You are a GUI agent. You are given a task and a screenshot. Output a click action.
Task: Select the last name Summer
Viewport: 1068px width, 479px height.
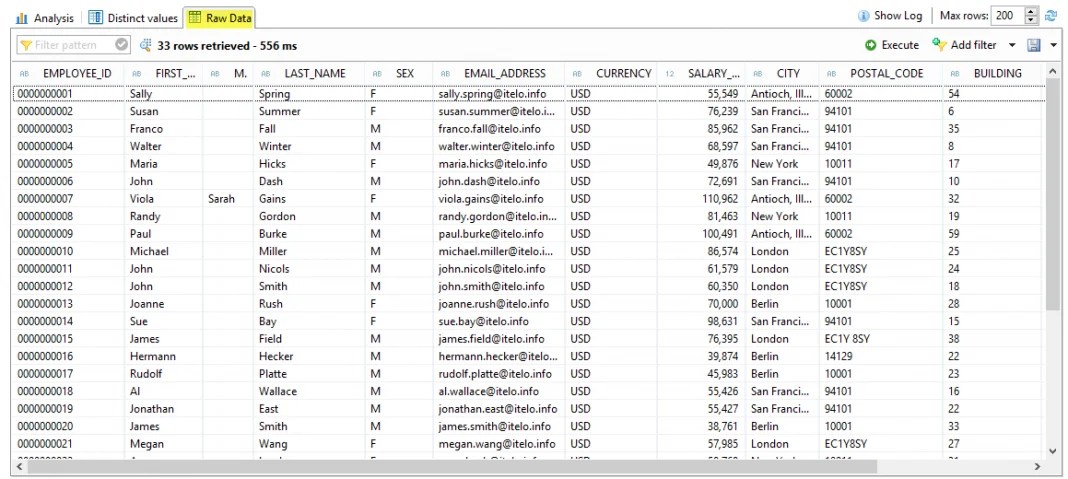click(x=279, y=111)
